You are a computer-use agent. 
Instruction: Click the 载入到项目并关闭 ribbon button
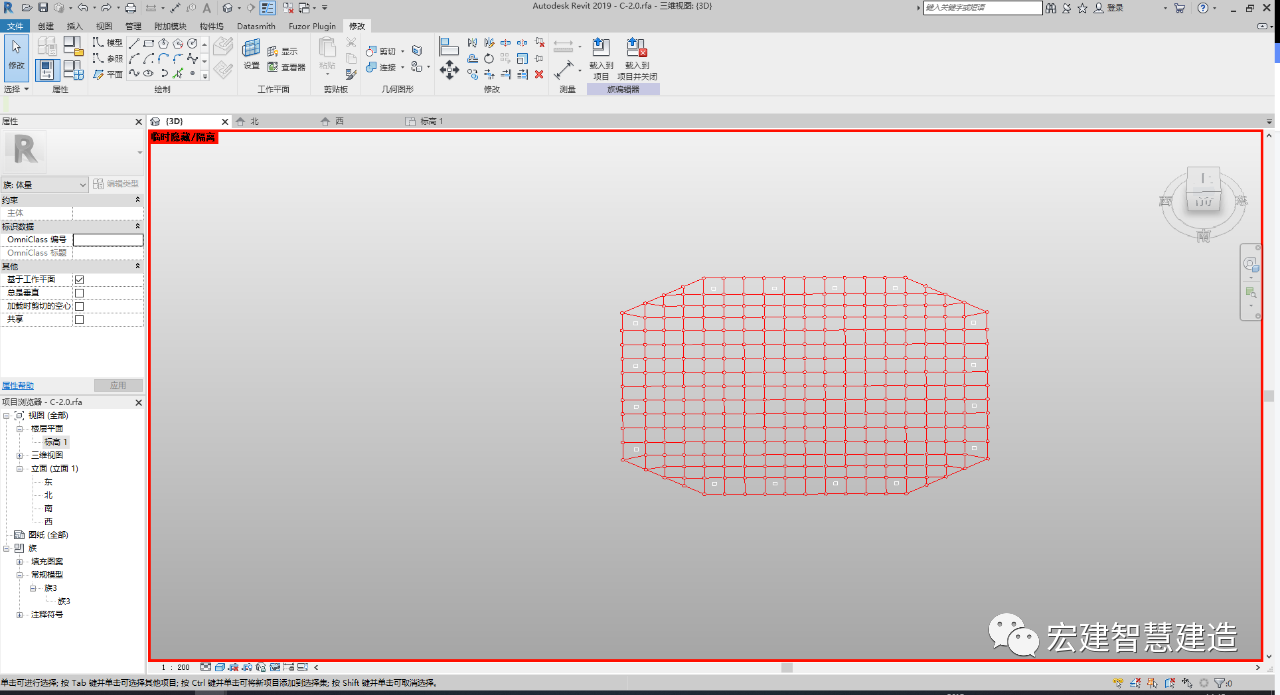(637, 59)
